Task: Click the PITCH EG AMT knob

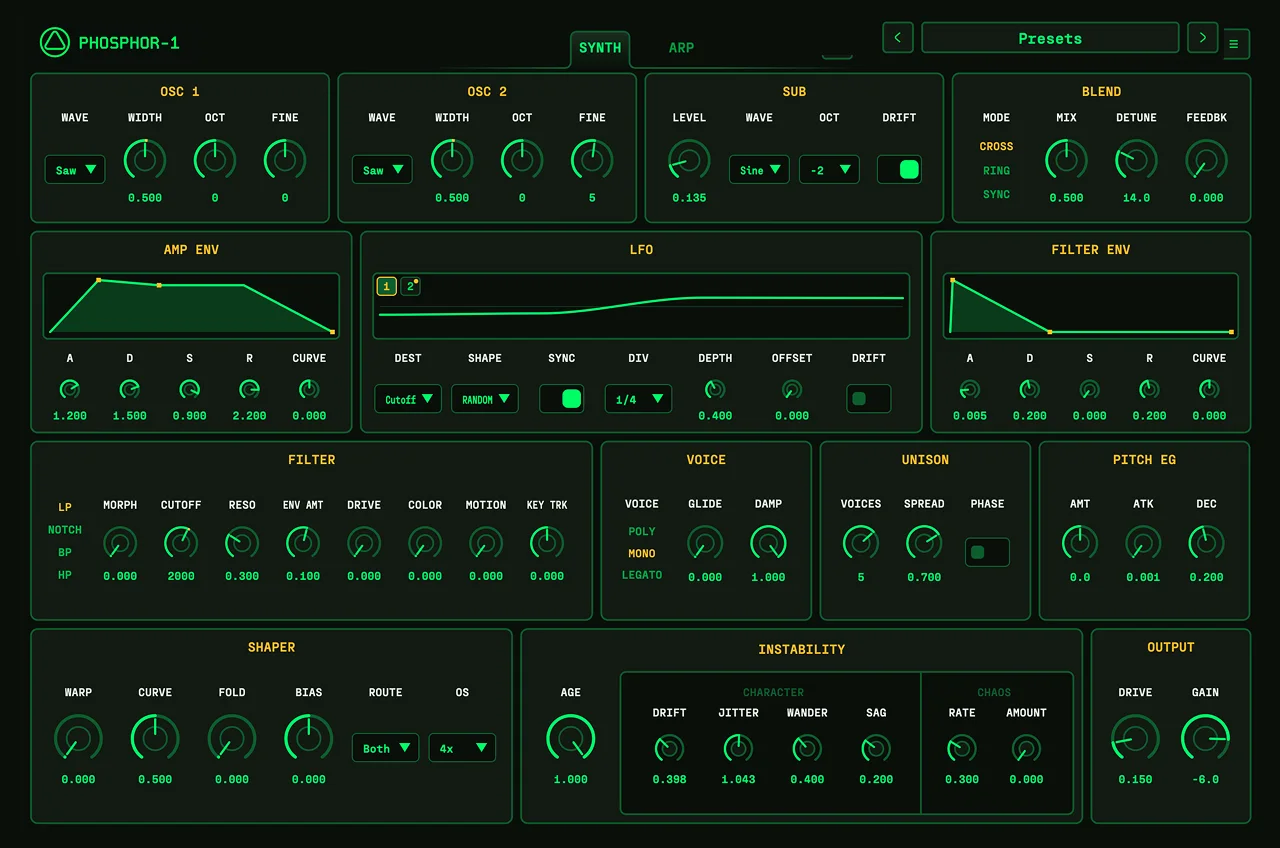Action: coord(1080,543)
